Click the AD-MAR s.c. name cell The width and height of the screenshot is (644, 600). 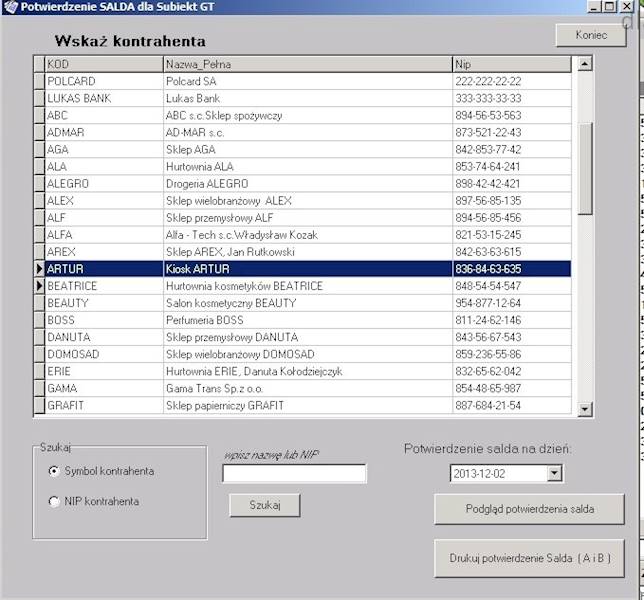tap(308, 132)
